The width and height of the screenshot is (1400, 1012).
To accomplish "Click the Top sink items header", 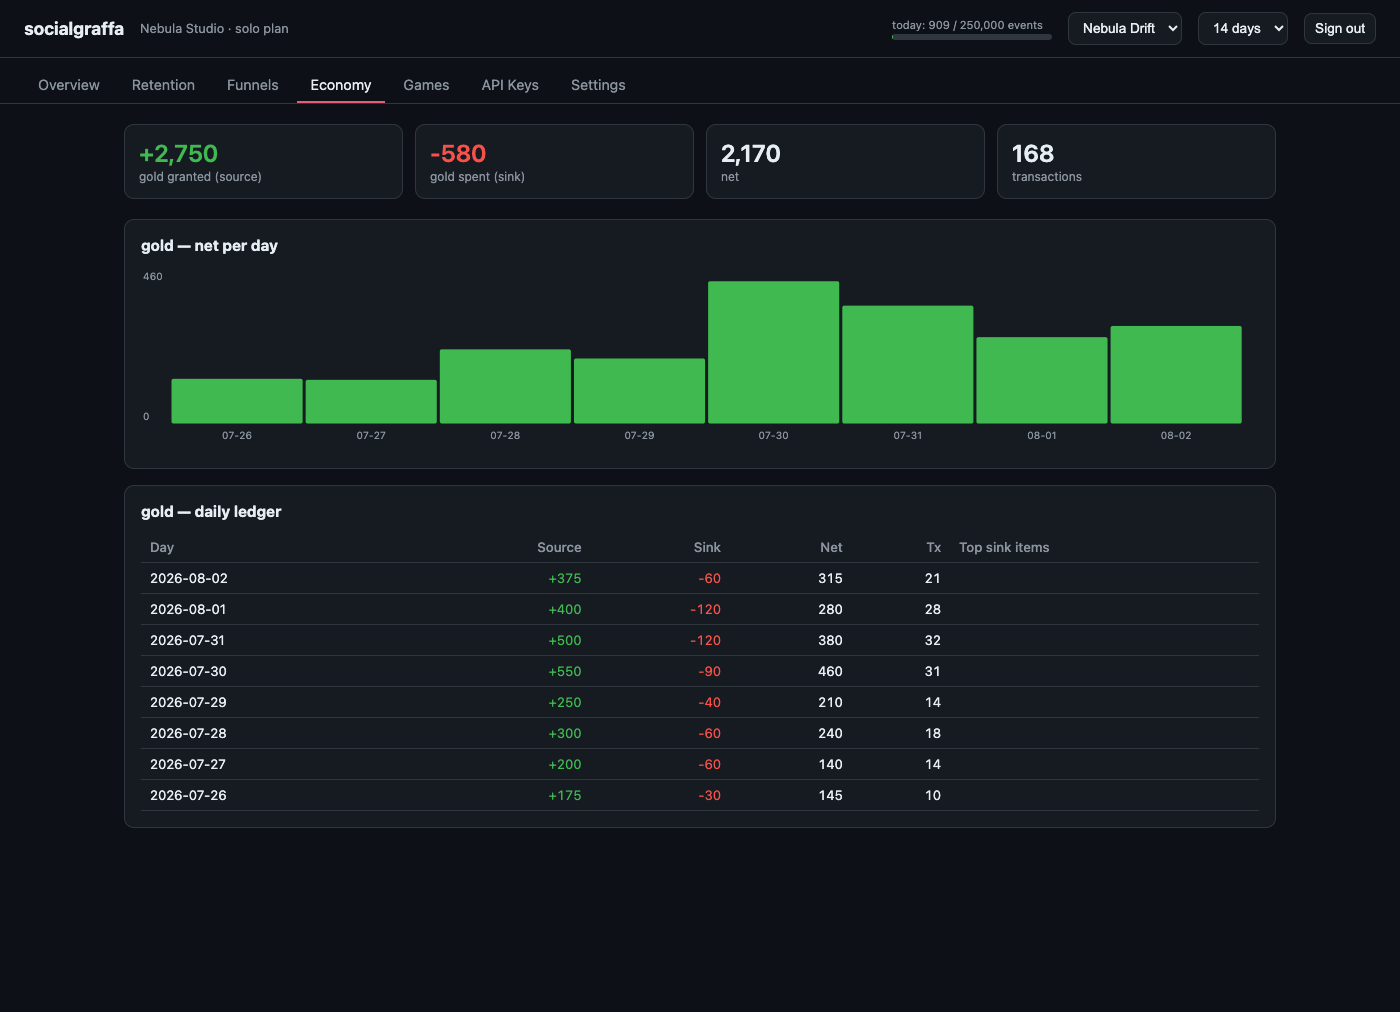I will coord(1004,547).
